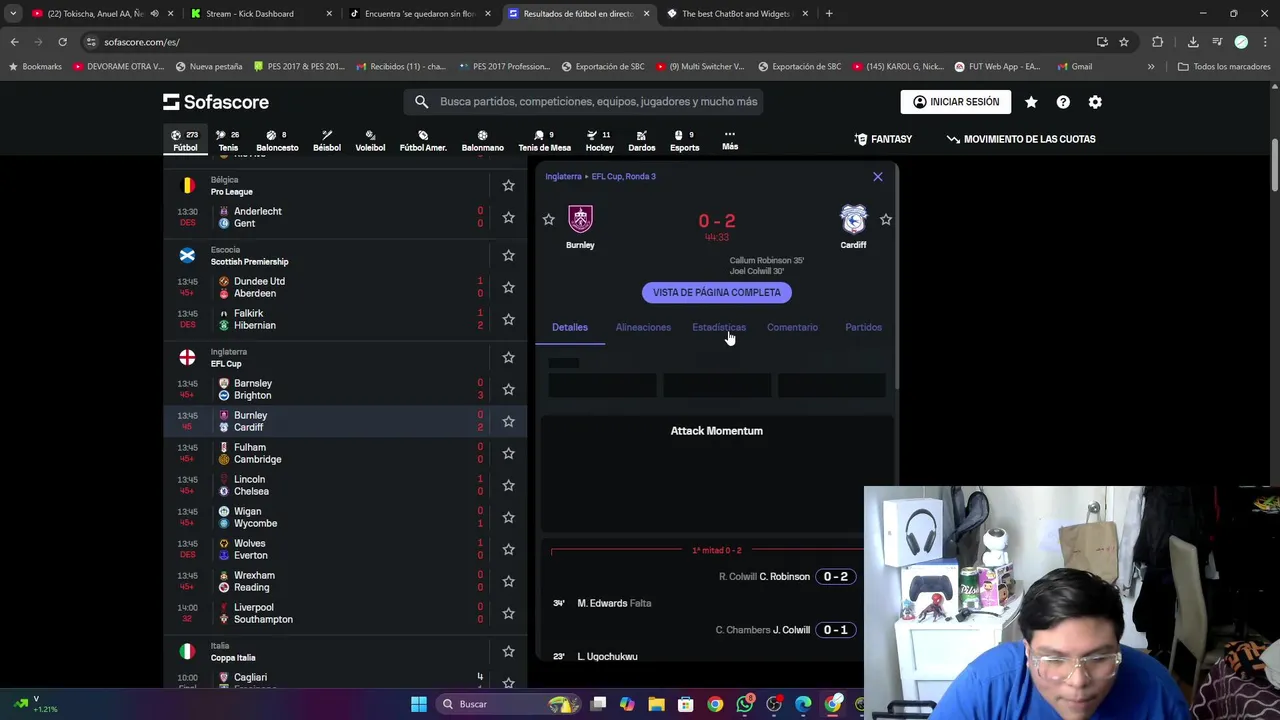The height and width of the screenshot is (720, 1280).
Task: Open the Tenis de Mesa category
Action: click(544, 141)
